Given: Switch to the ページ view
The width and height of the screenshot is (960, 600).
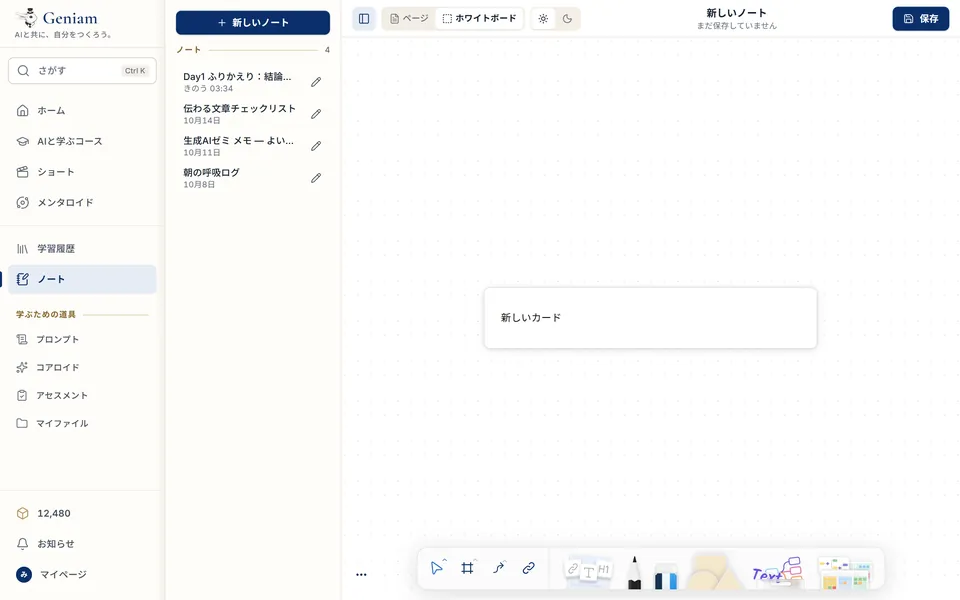Looking at the screenshot, I should click(x=409, y=18).
